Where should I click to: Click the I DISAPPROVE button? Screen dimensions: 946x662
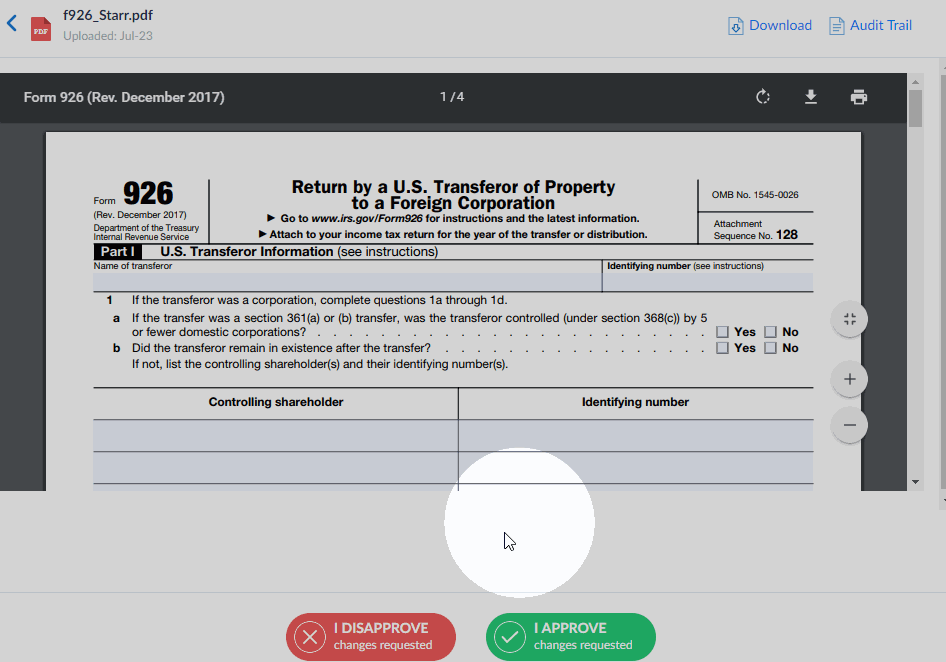coord(370,636)
